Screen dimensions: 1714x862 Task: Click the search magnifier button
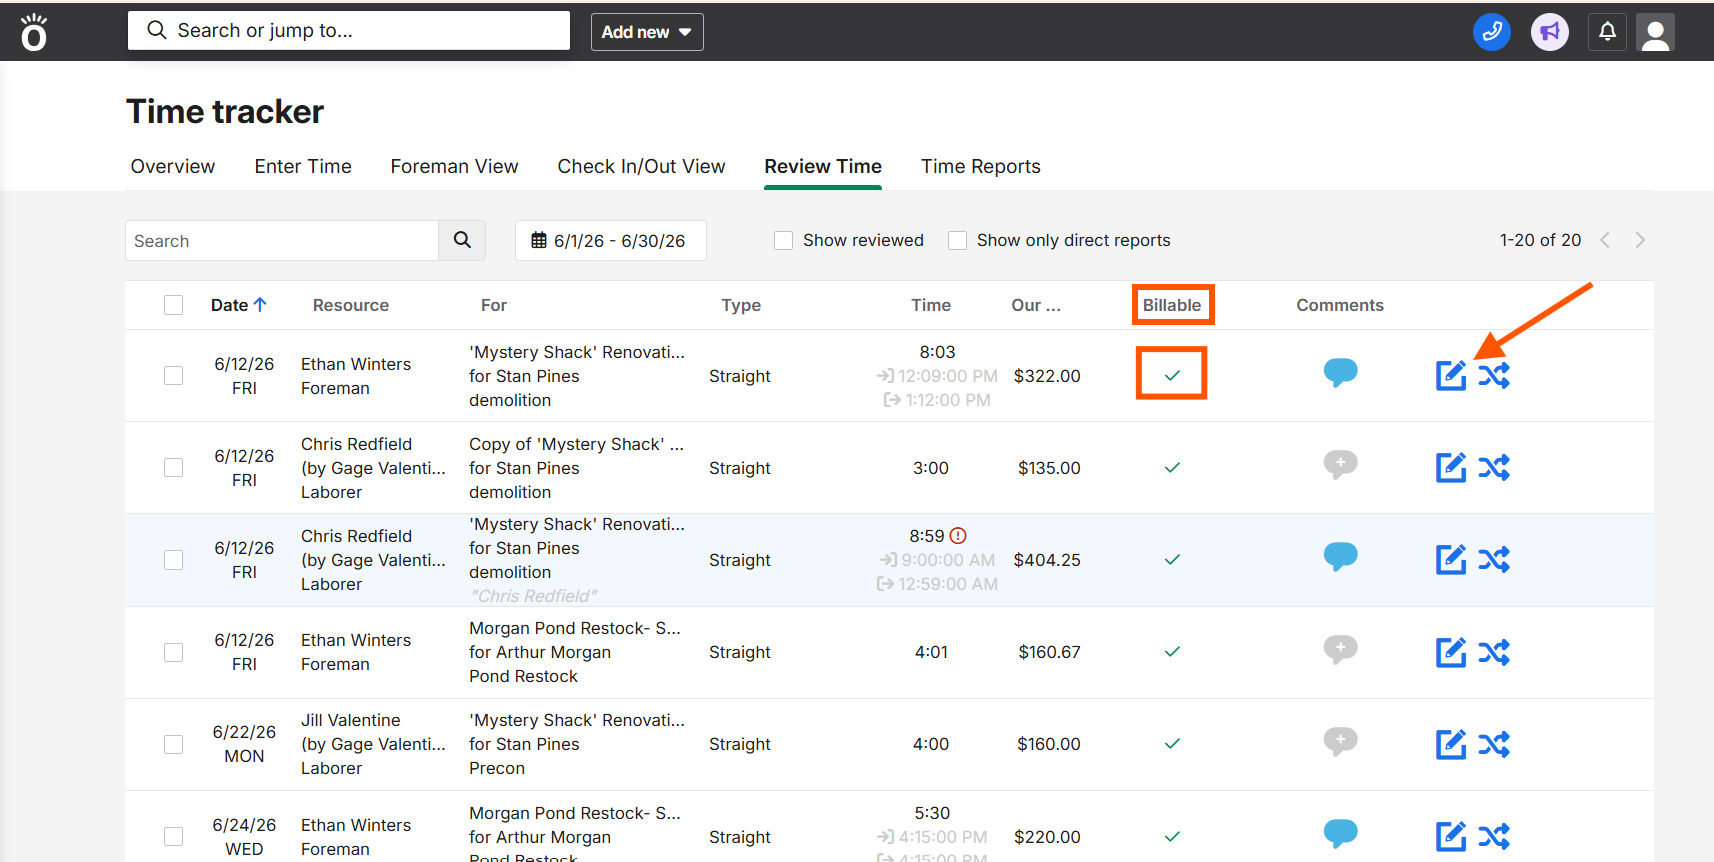pyautogui.click(x=462, y=240)
